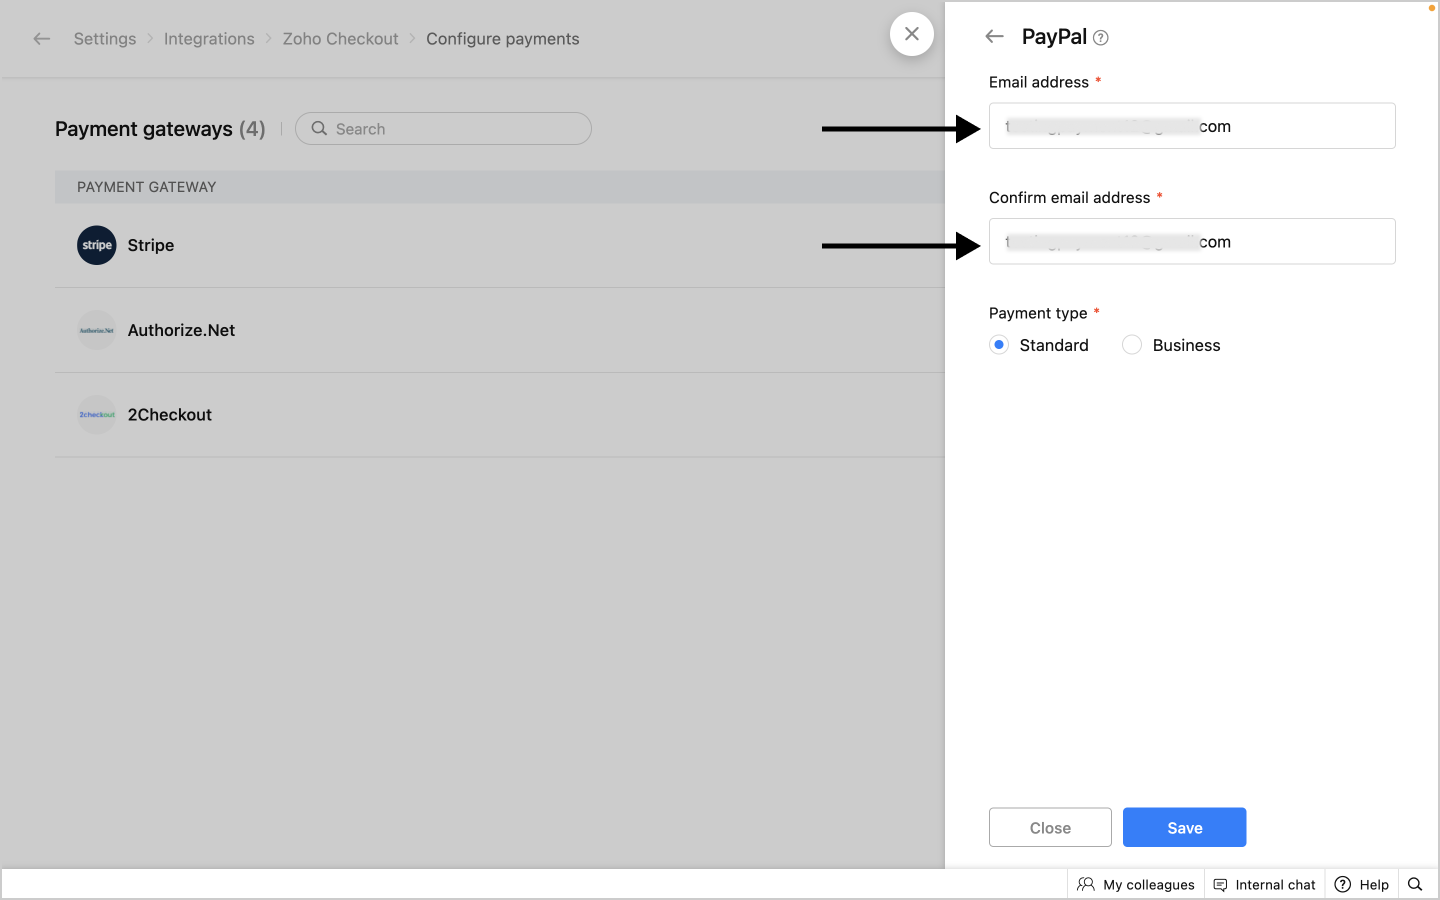
Task: Click the 2Checkout logo icon
Action: [x=97, y=415]
